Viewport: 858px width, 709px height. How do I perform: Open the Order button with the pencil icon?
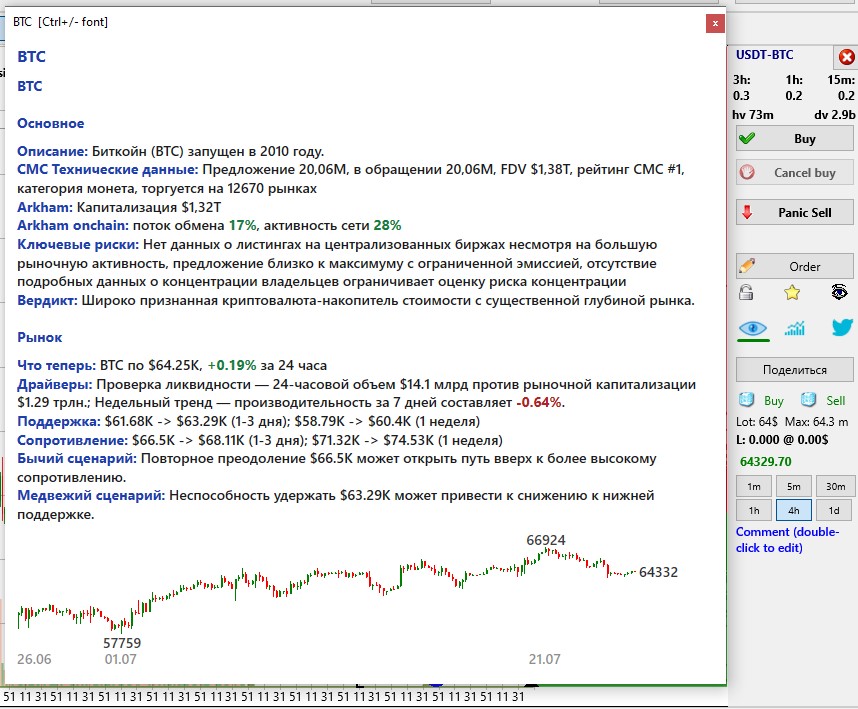pos(795,266)
